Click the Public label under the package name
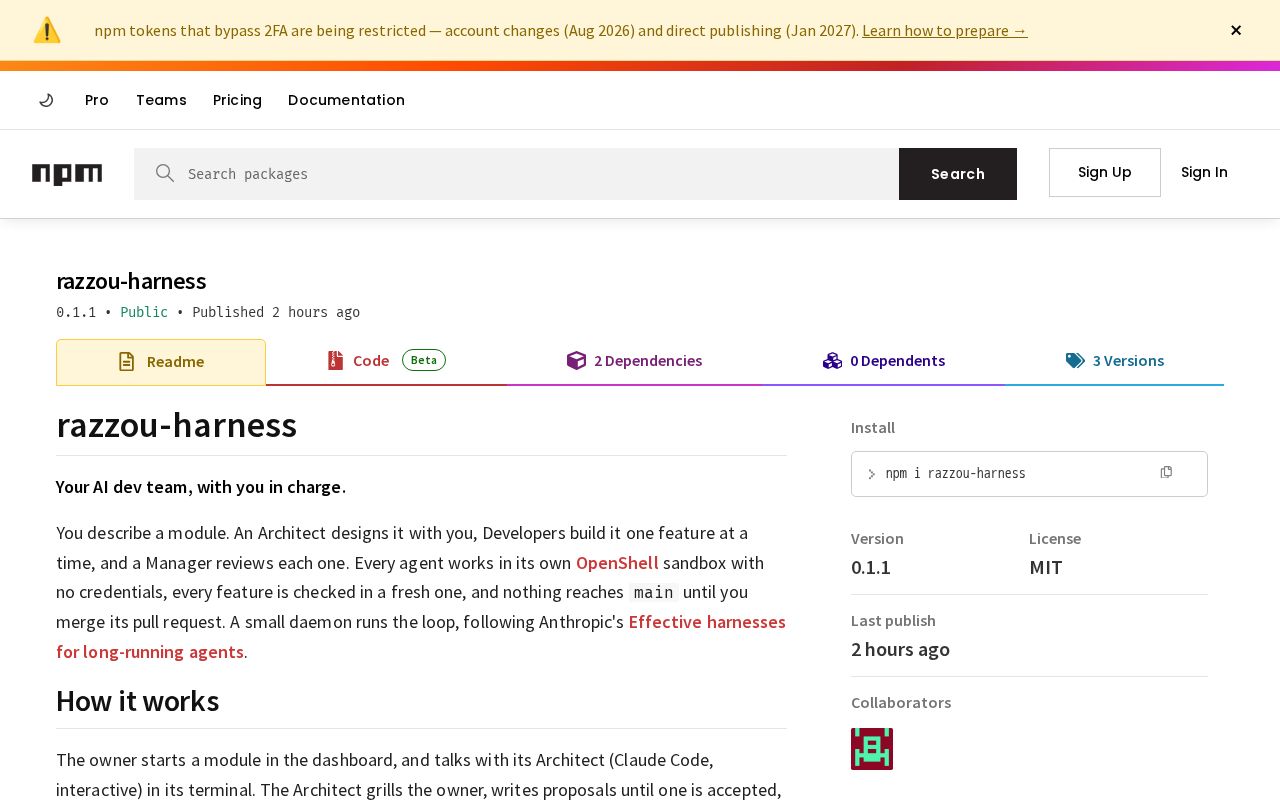The image size is (1280, 800). coord(144,312)
